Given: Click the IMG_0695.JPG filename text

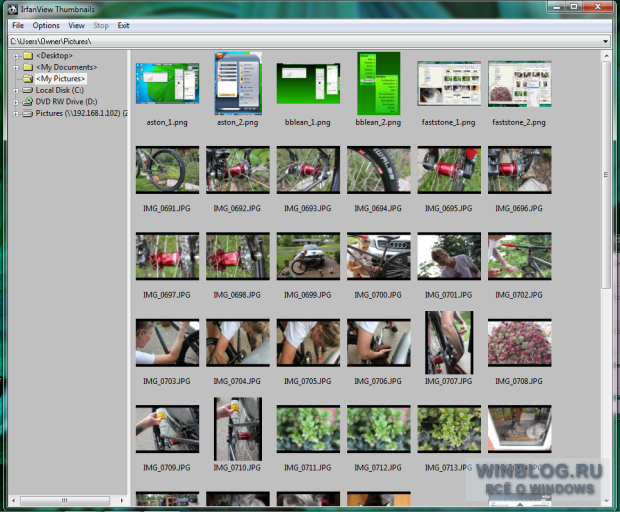Looking at the screenshot, I should pyautogui.click(x=448, y=208).
